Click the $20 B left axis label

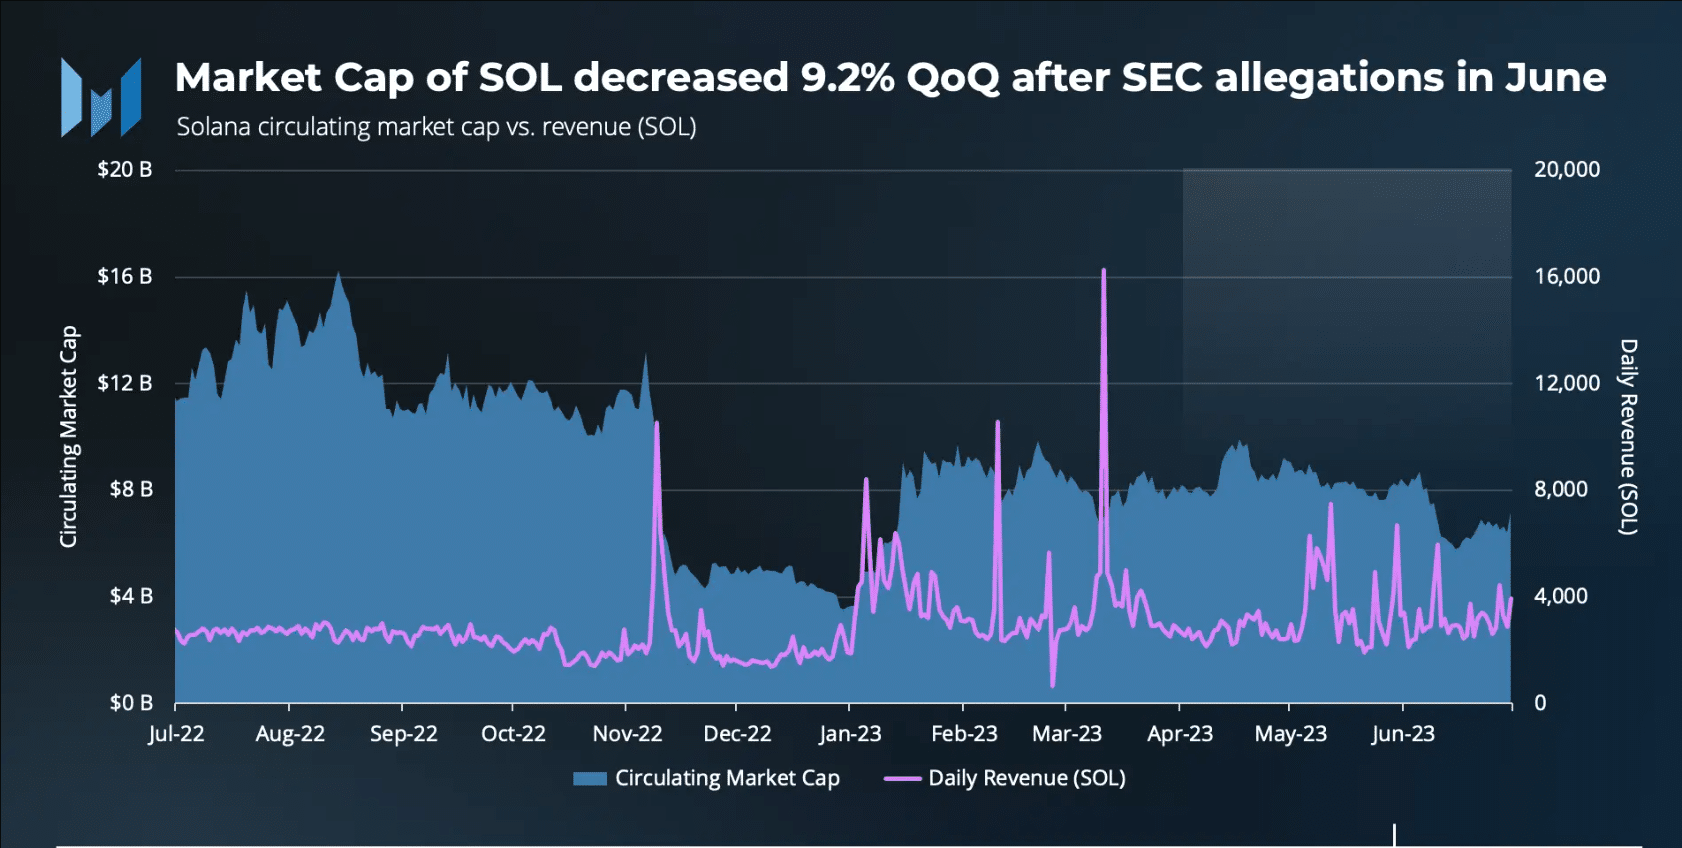125,169
